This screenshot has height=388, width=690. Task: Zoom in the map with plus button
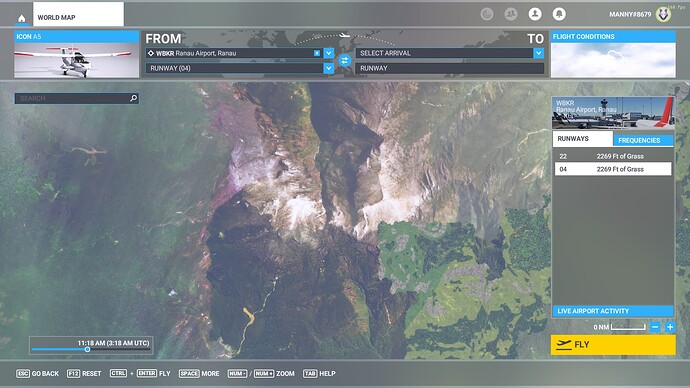(x=670, y=327)
